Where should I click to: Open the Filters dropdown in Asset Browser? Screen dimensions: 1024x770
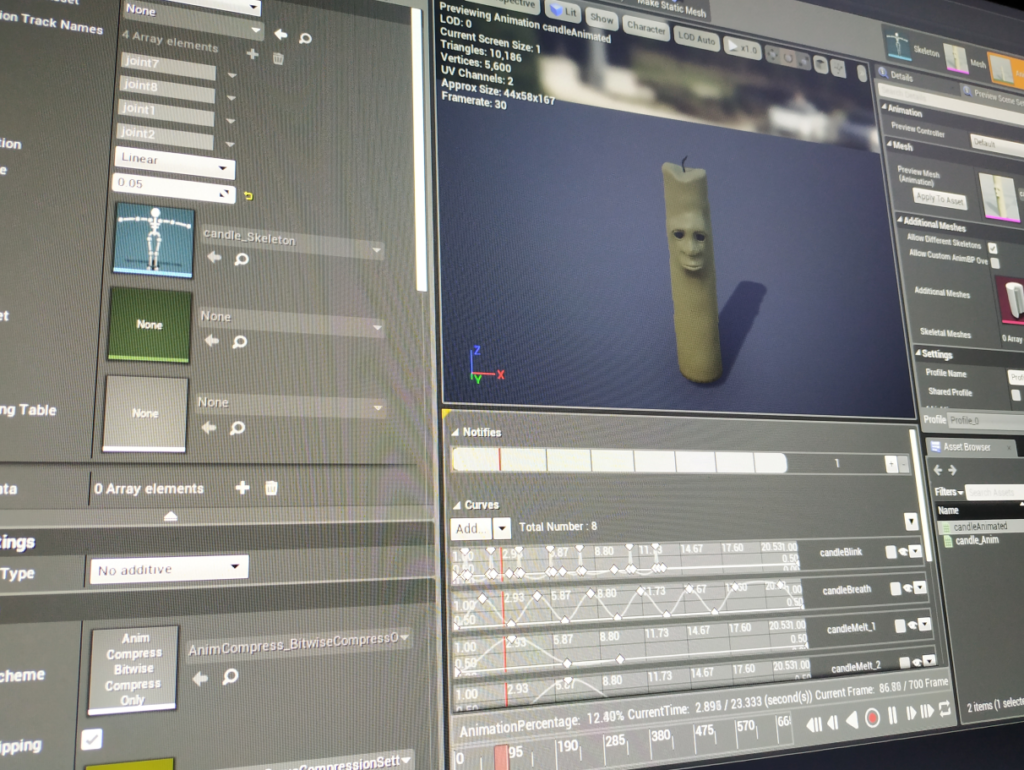(948, 492)
